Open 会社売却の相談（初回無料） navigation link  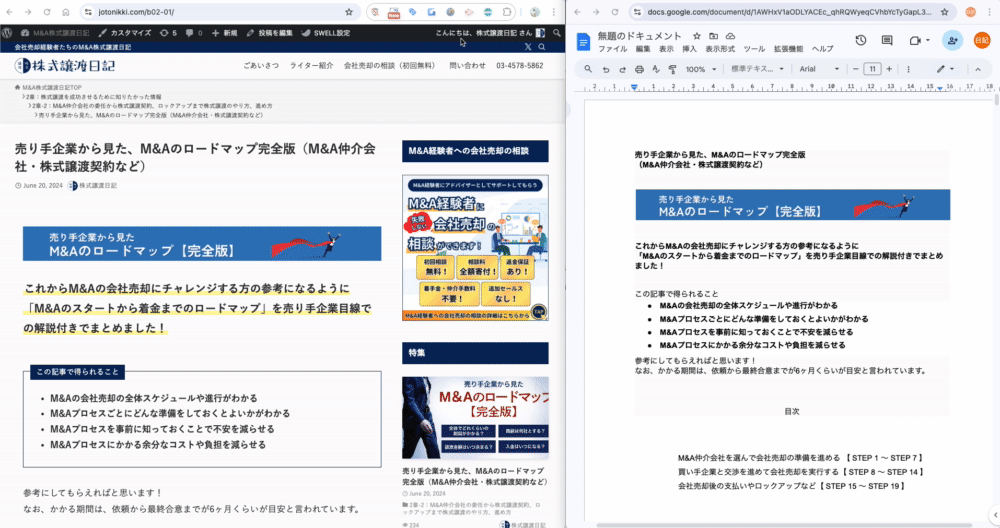pos(390,65)
